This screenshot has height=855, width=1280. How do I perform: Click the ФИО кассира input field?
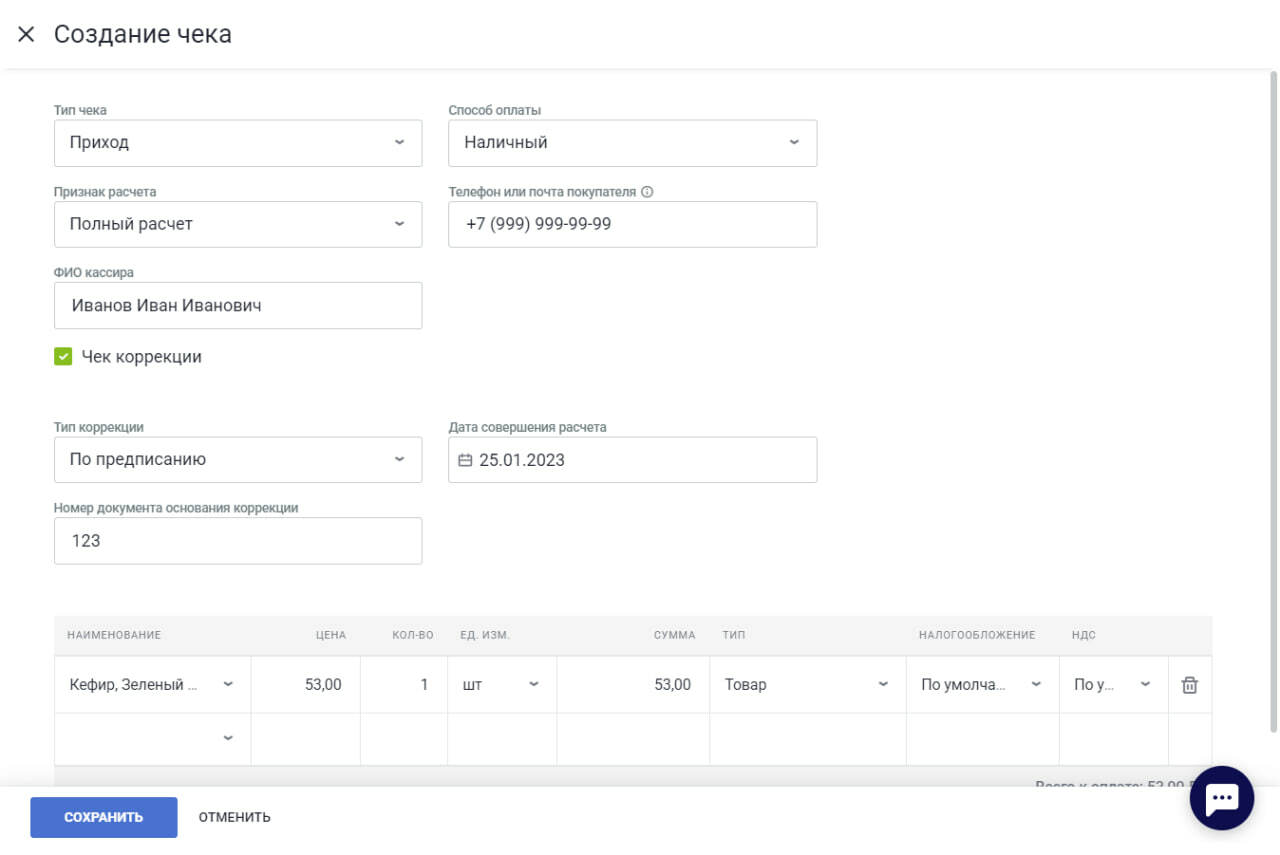point(238,305)
